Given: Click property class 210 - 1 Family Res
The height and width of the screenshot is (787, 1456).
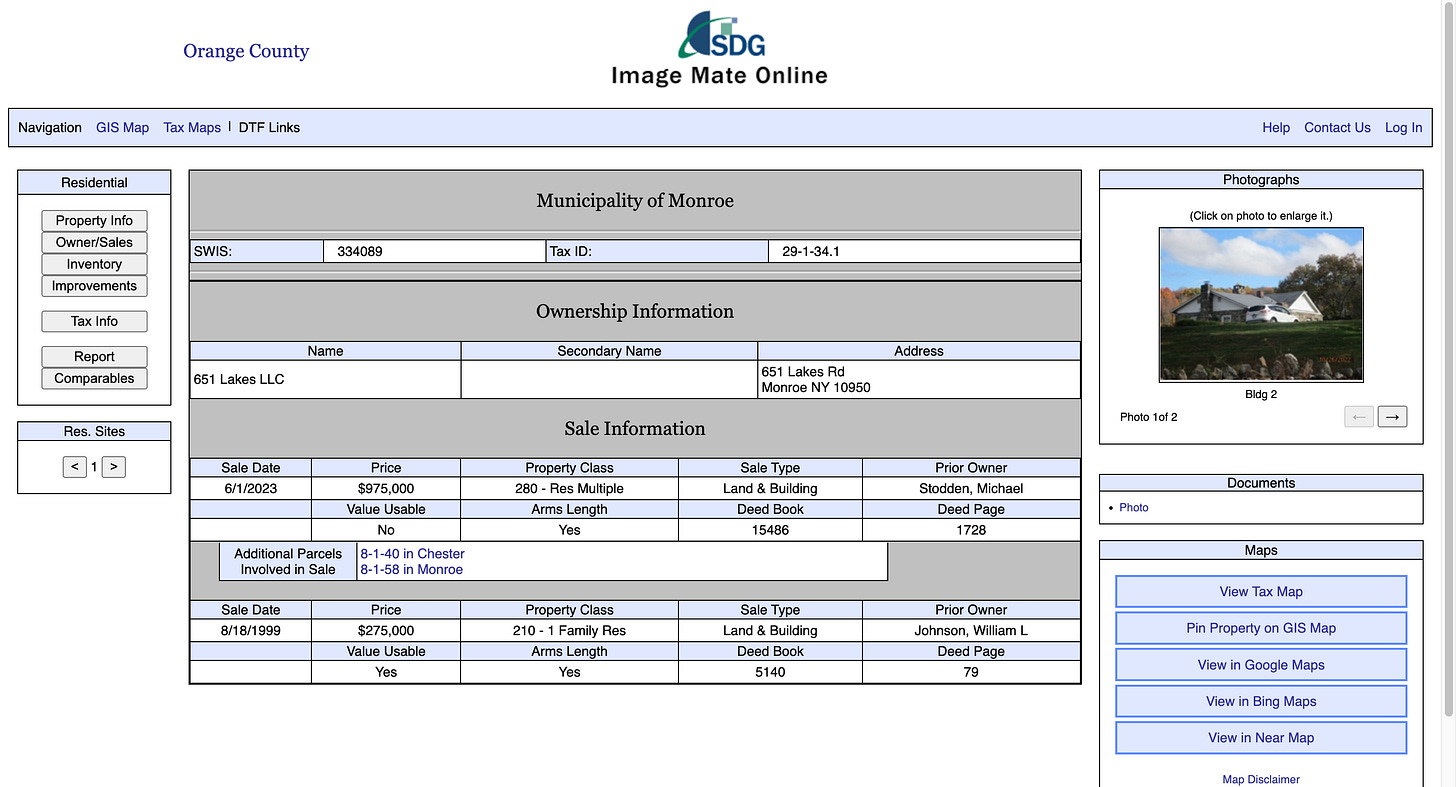Looking at the screenshot, I should pyautogui.click(x=569, y=630).
